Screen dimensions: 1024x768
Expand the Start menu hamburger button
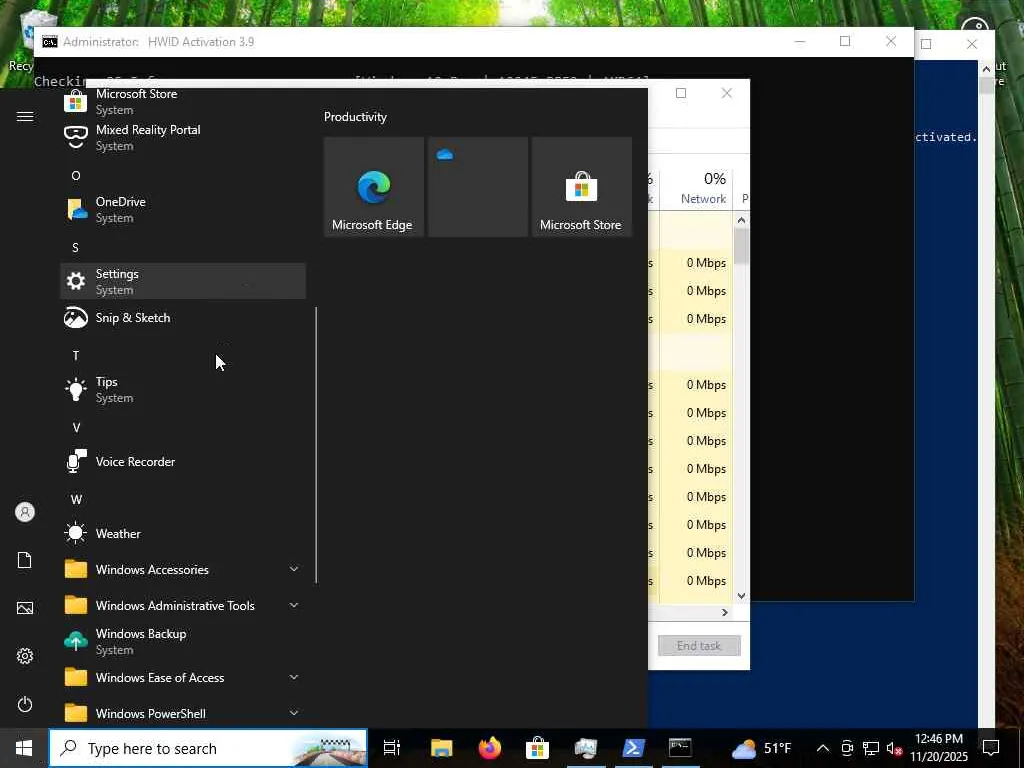click(x=25, y=116)
